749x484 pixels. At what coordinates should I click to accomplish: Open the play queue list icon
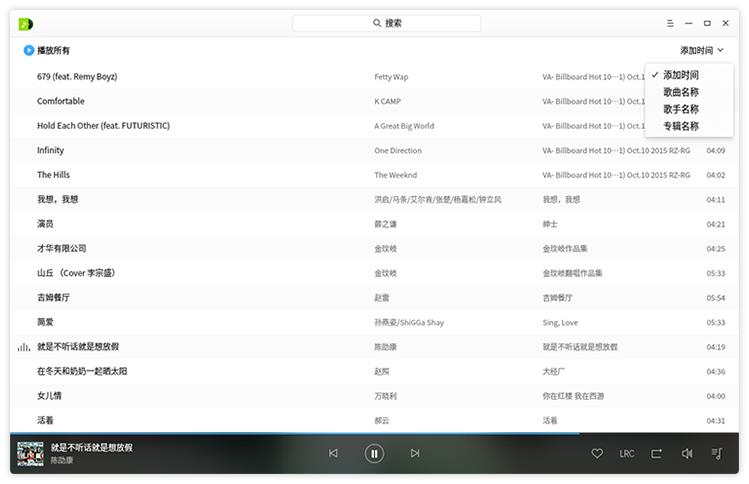coord(717,453)
